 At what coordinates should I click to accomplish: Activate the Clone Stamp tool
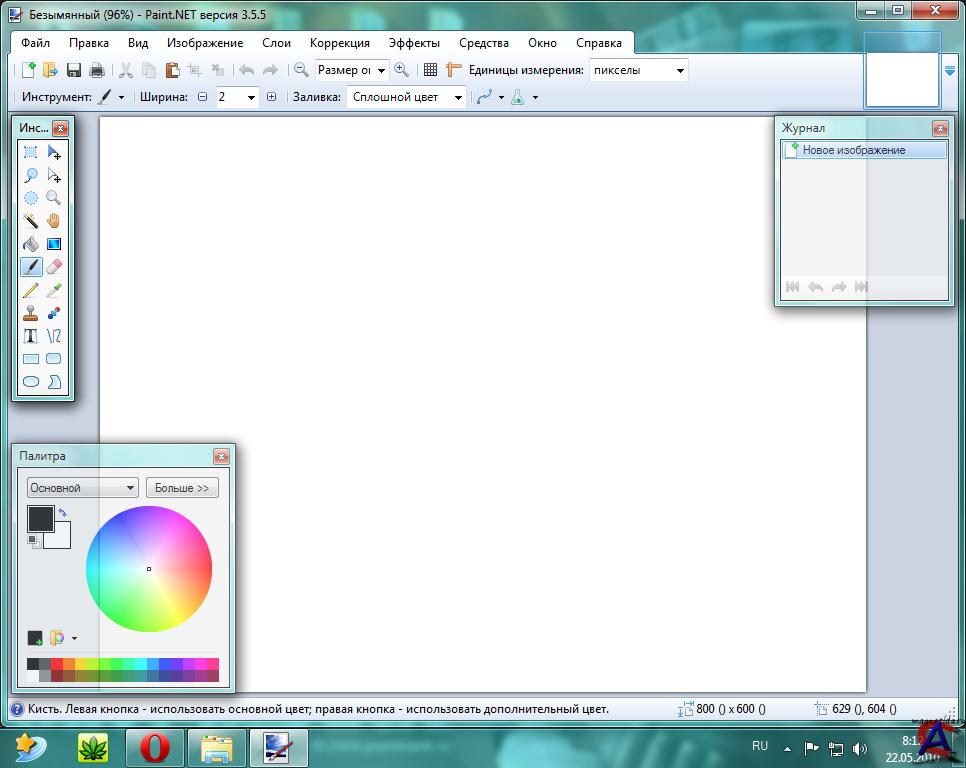click(x=31, y=313)
